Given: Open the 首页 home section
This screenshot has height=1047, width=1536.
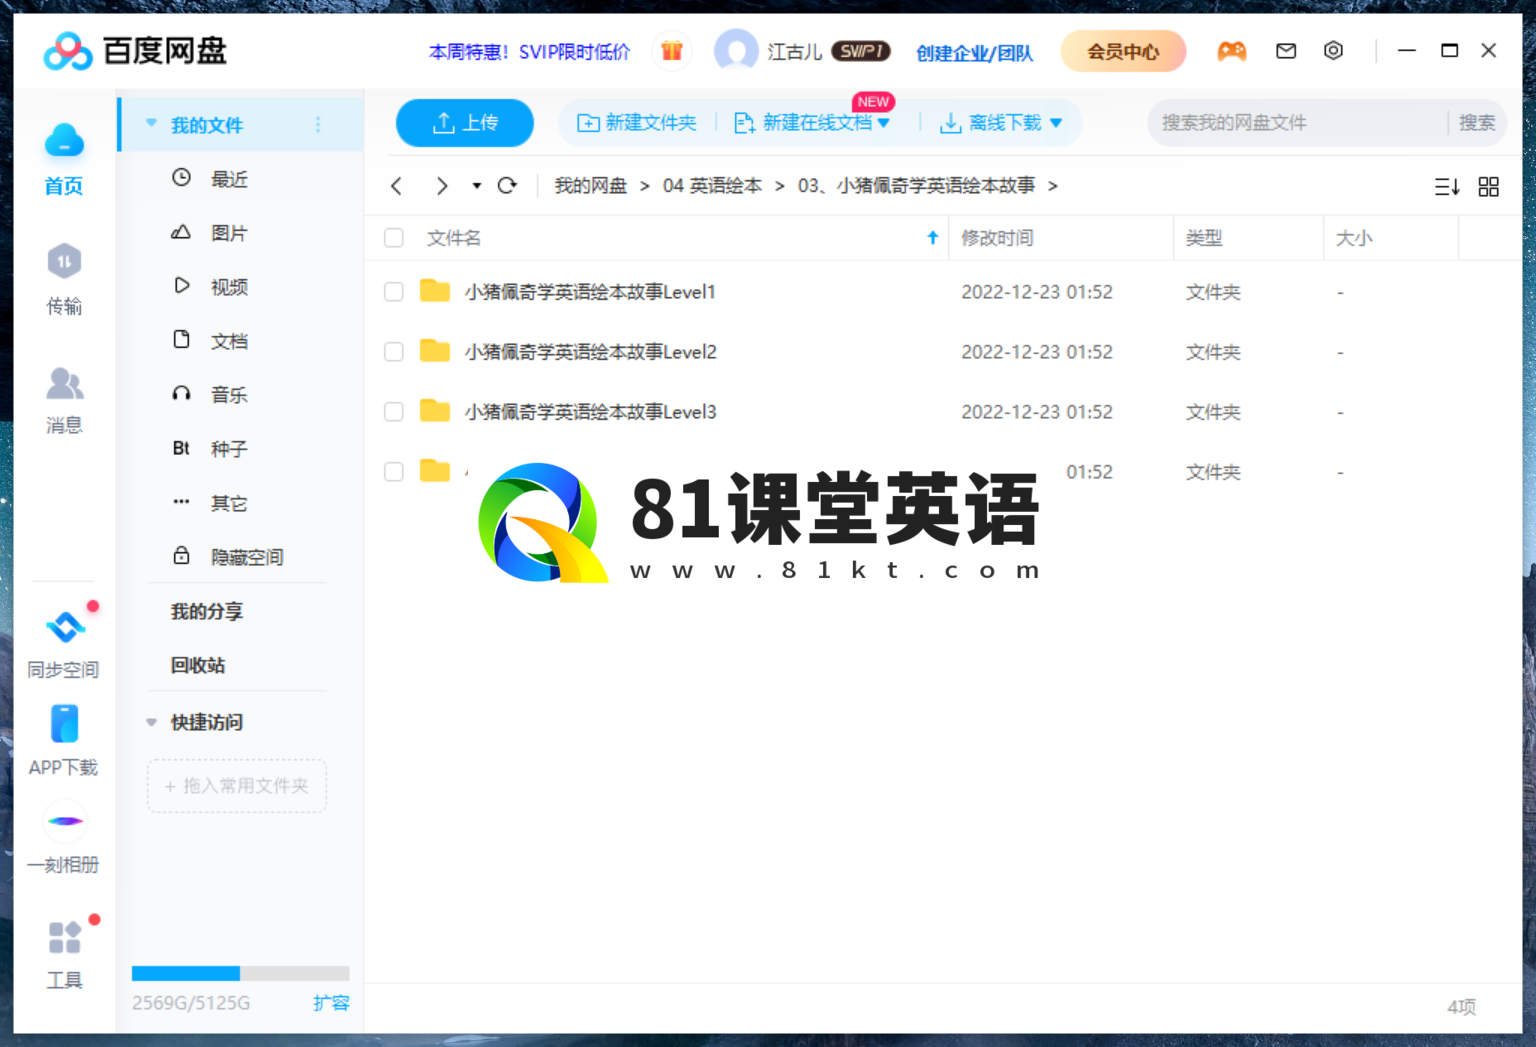Looking at the screenshot, I should pos(64,160).
